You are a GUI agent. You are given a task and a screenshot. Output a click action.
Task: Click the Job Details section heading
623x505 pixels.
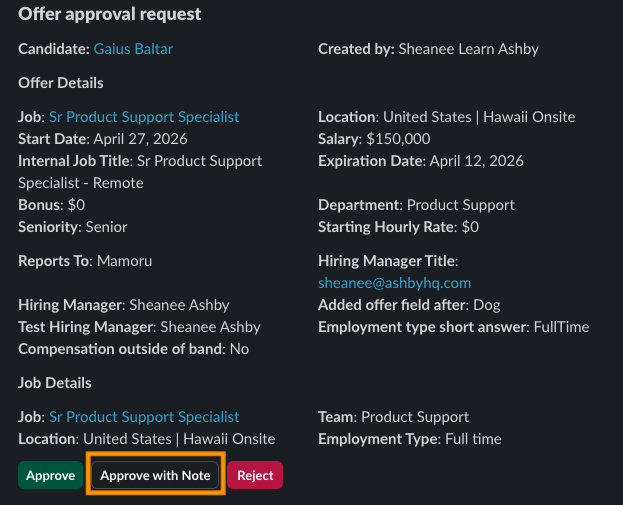pyautogui.click(x=55, y=383)
